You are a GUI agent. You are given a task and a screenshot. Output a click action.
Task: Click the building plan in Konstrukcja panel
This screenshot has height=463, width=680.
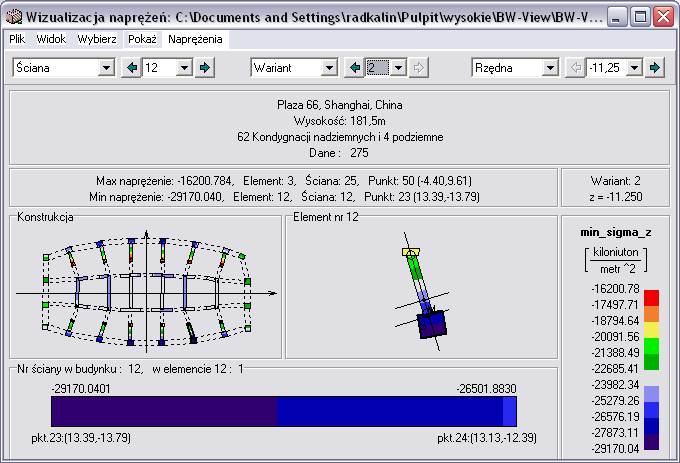[146, 292]
